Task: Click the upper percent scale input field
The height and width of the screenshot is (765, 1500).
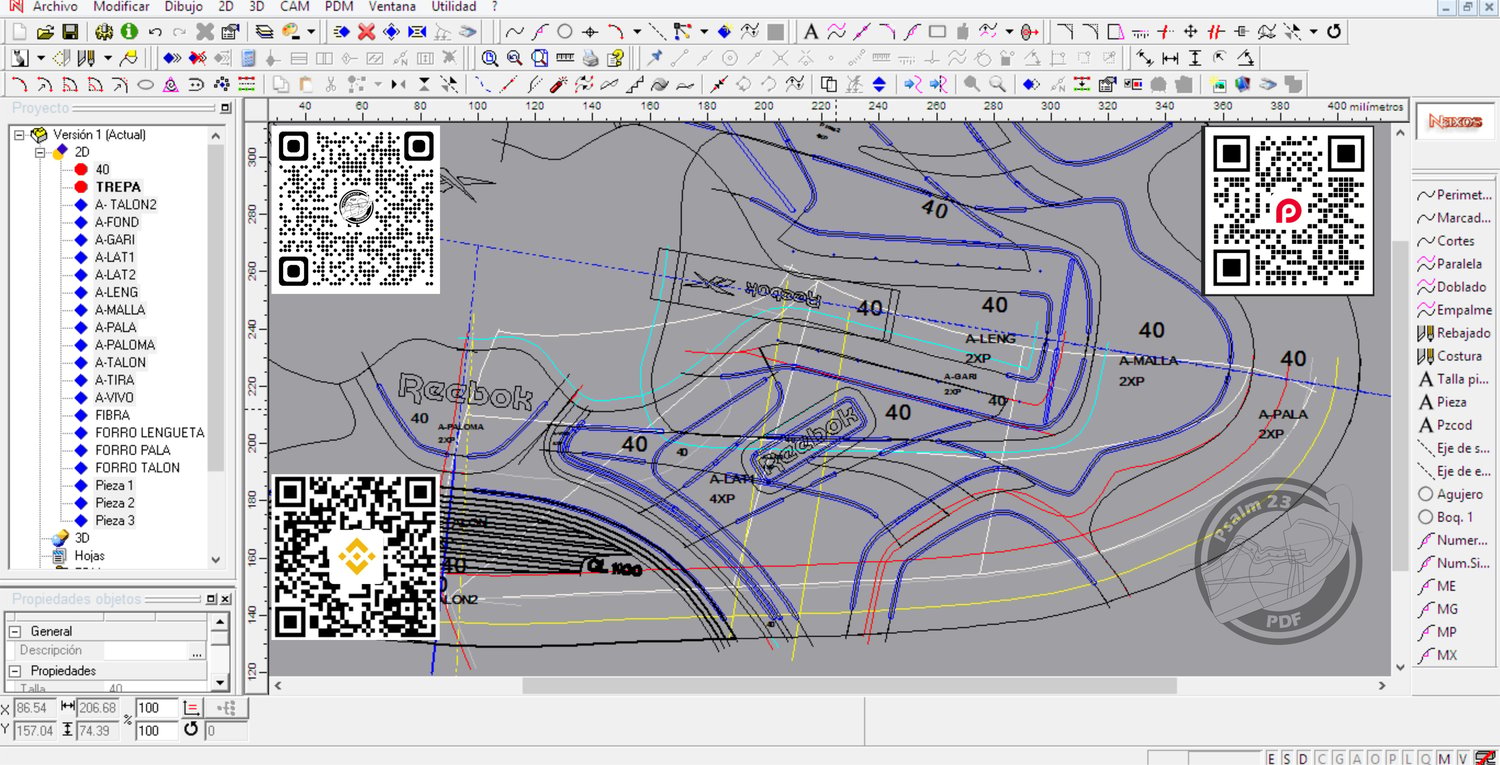Action: point(156,708)
